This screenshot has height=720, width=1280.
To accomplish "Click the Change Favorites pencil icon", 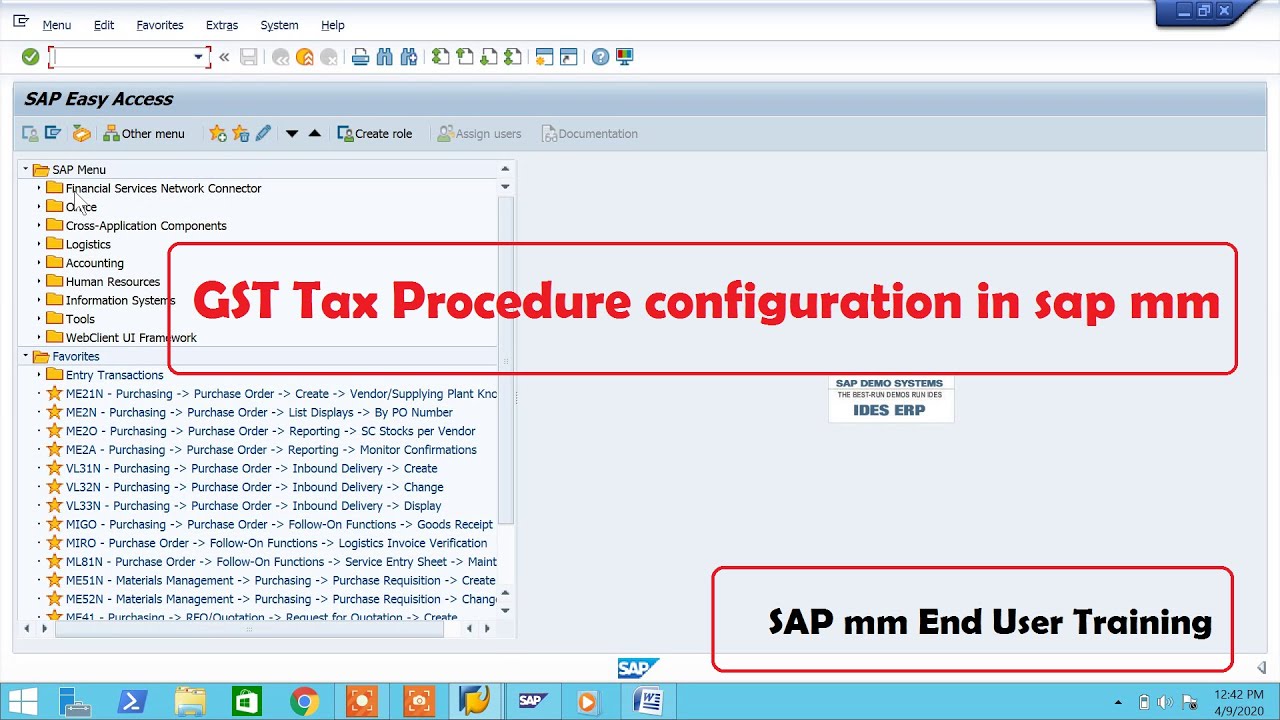I will [263, 133].
